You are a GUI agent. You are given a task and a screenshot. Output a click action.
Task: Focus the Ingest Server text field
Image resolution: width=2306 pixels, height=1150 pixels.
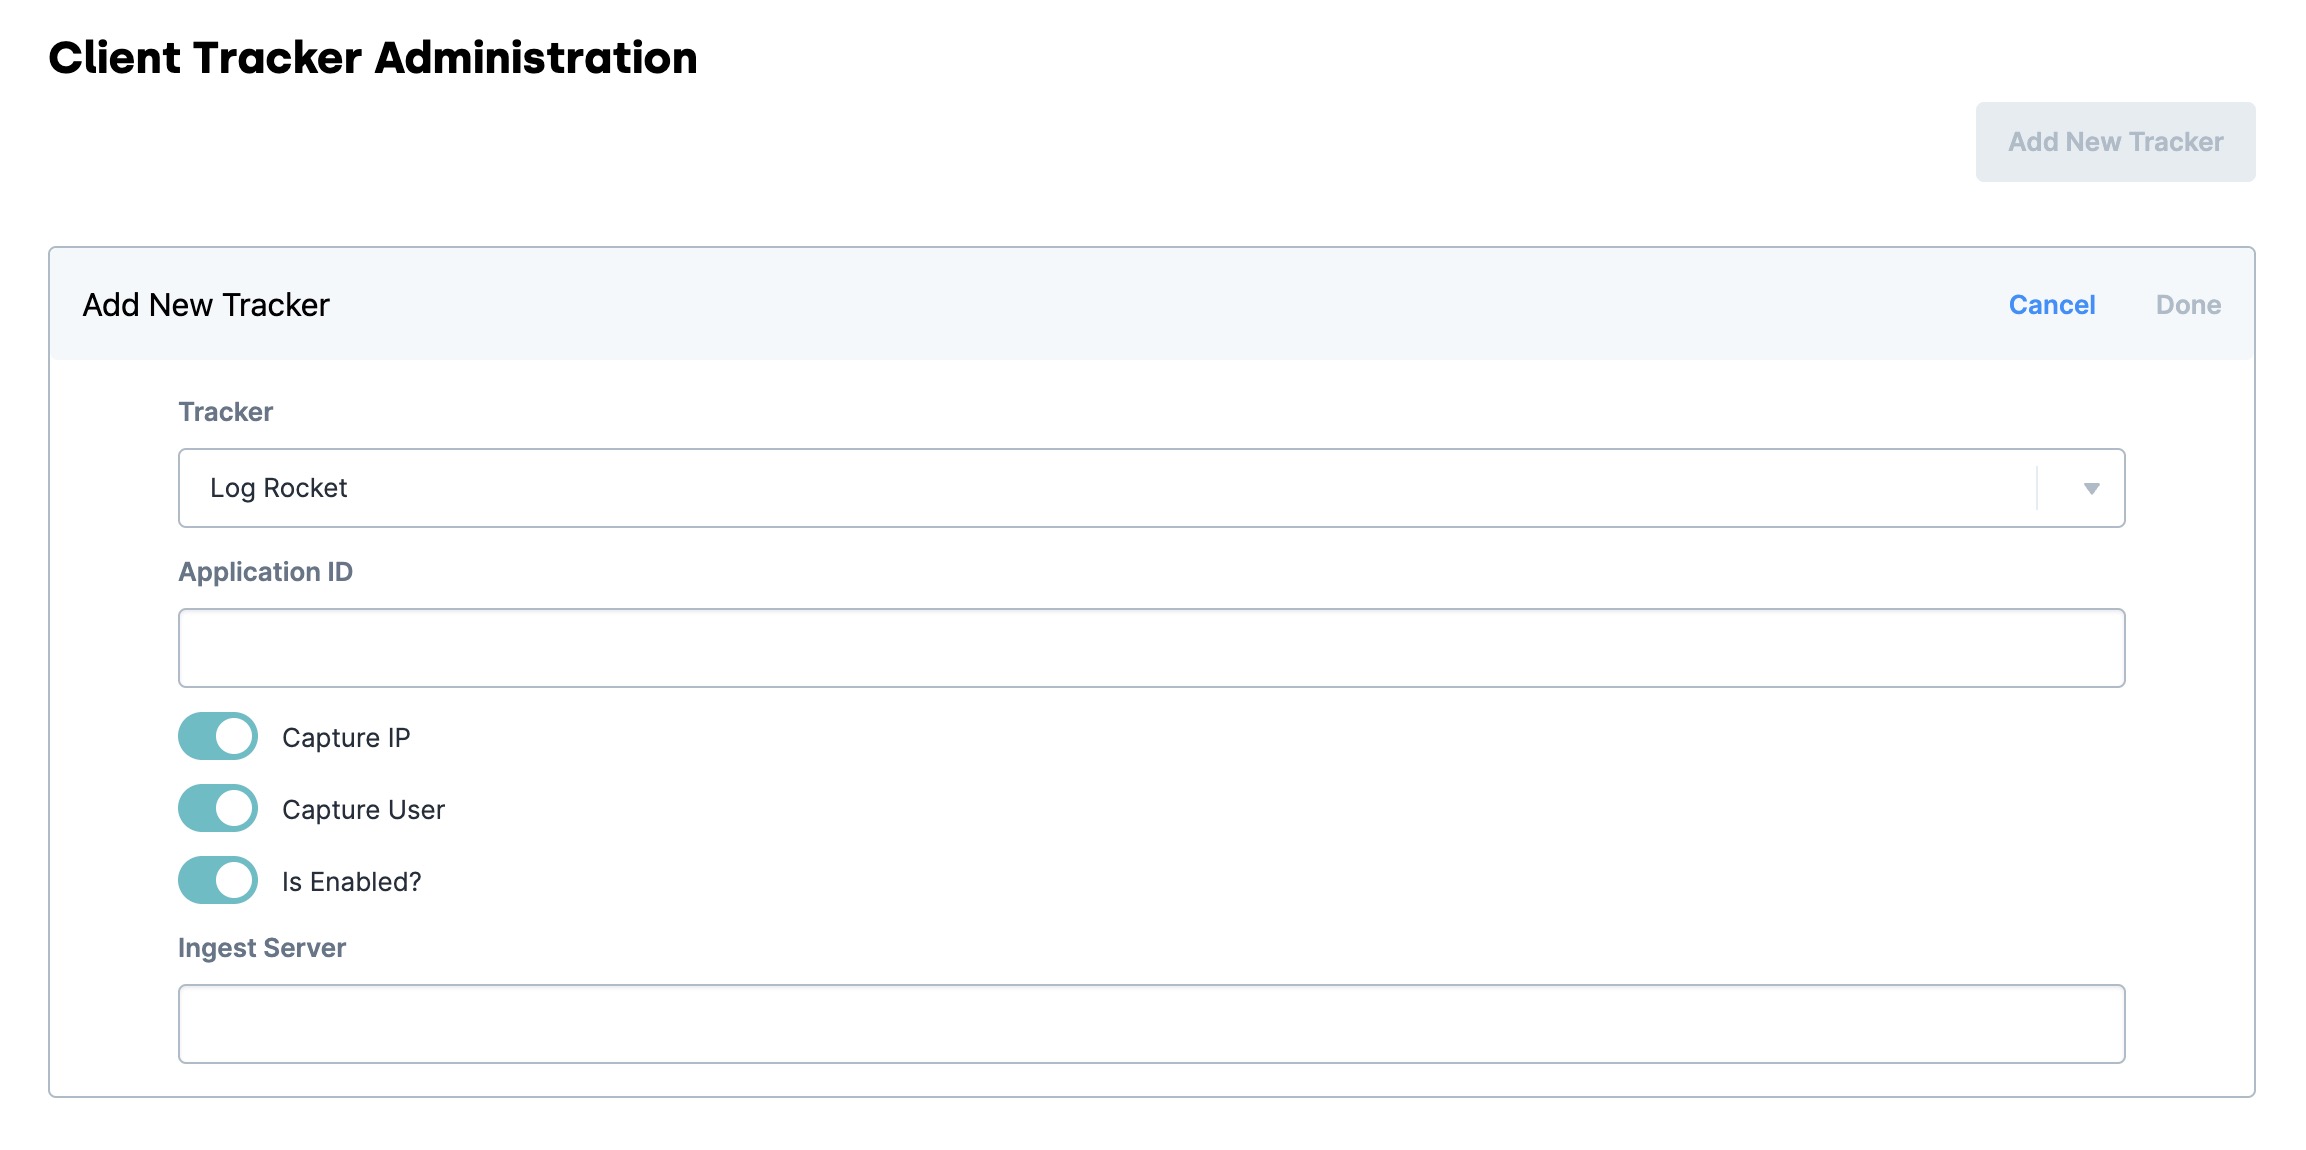click(1151, 1024)
